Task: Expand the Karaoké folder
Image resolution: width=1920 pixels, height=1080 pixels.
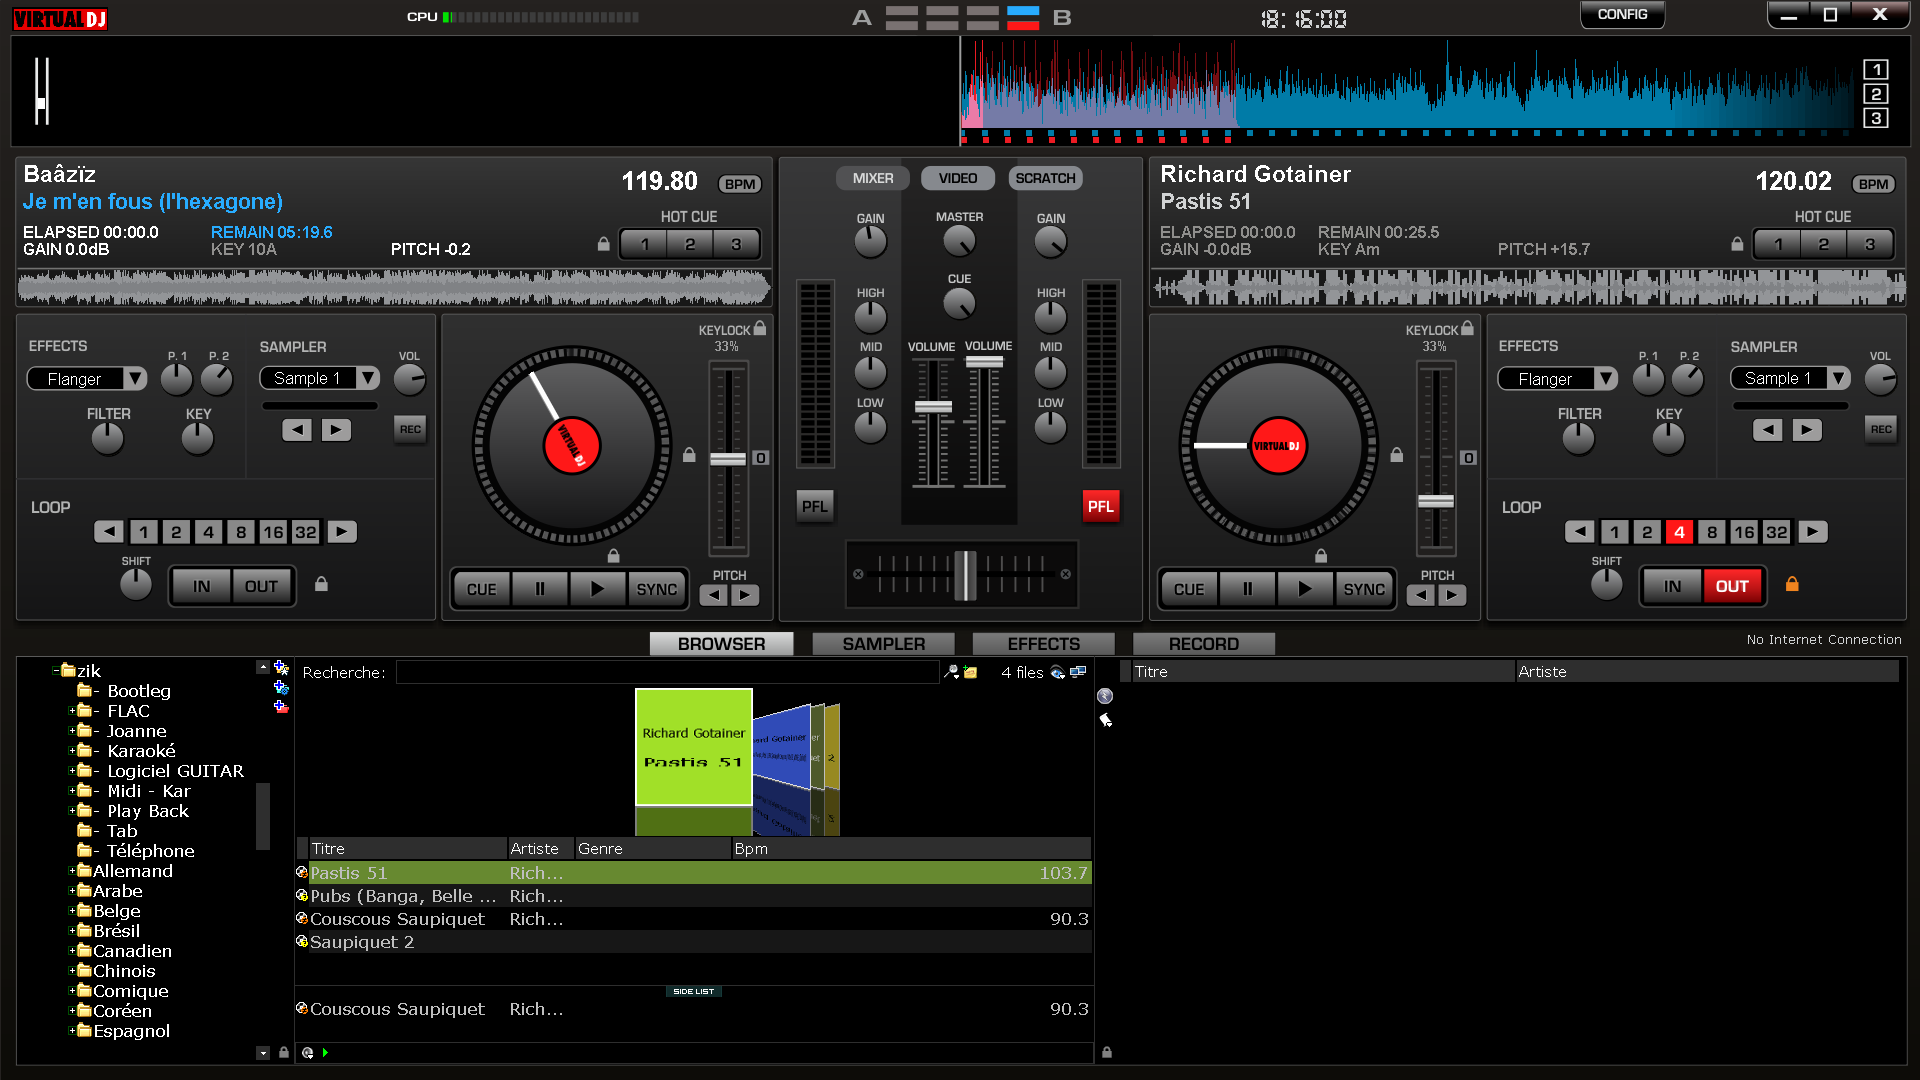Action: tap(72, 751)
